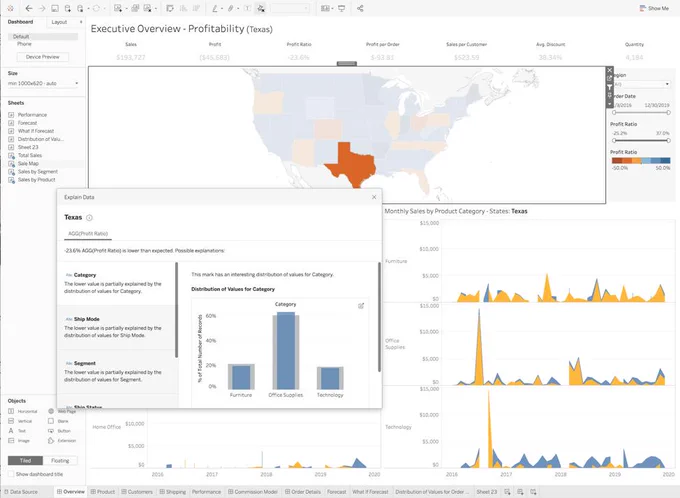Open the Region filter dropdown
The height and width of the screenshot is (498, 680).
tap(642, 84)
